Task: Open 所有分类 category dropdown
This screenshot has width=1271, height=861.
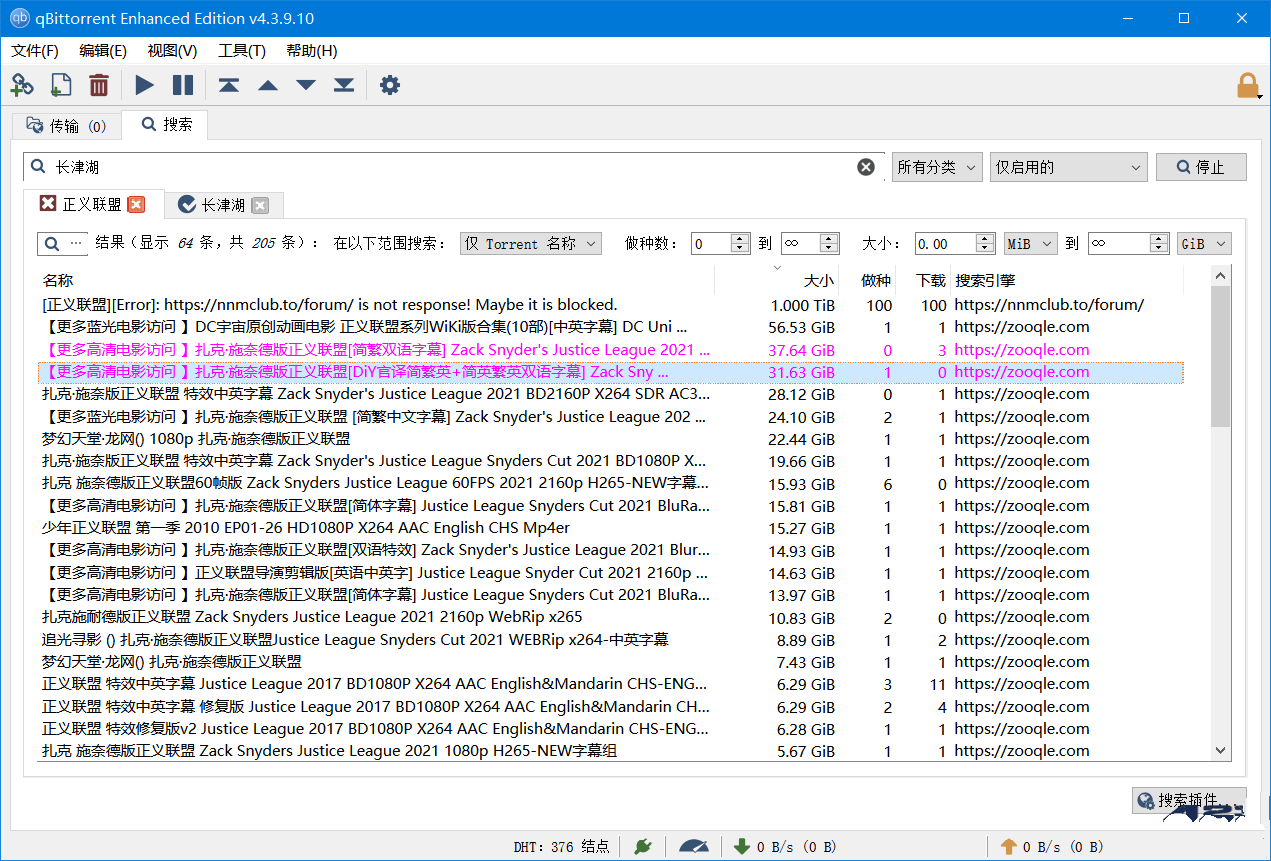Action: tap(937, 167)
